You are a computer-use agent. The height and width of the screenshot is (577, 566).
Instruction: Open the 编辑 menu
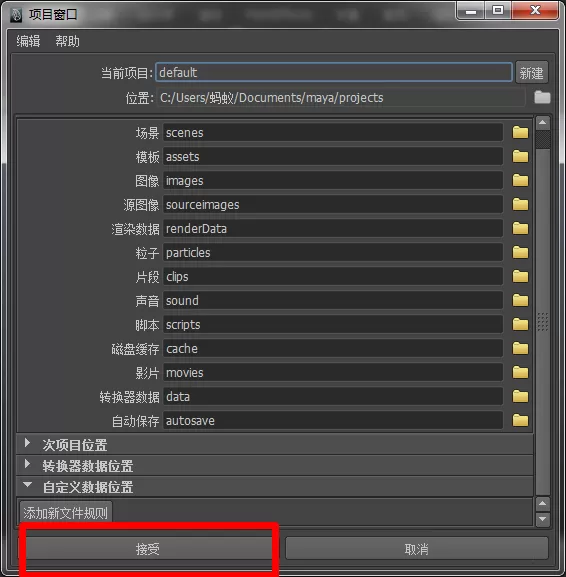(28, 41)
